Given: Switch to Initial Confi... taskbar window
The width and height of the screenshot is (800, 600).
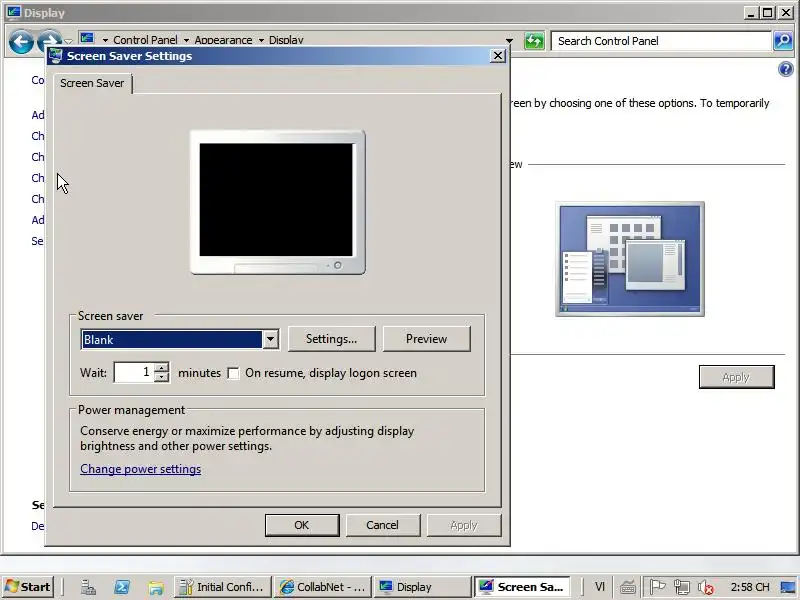Looking at the screenshot, I should point(222,587).
